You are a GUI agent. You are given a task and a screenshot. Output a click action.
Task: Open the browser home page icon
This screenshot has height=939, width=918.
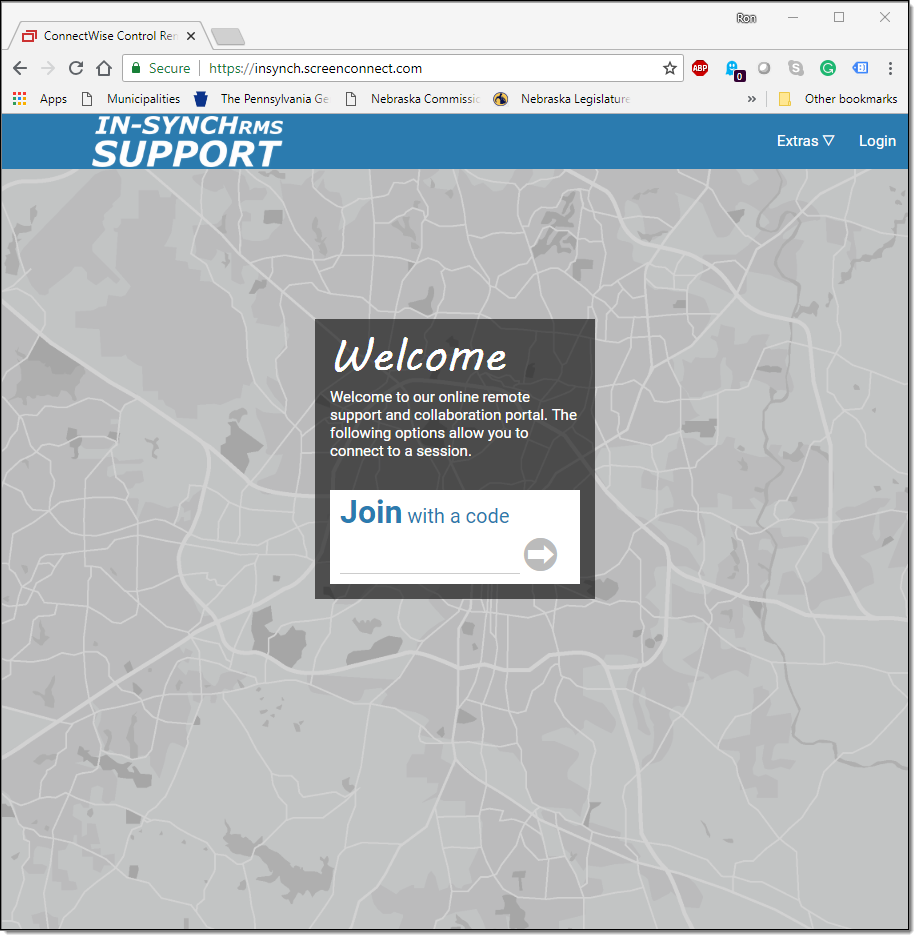pyautogui.click(x=104, y=68)
